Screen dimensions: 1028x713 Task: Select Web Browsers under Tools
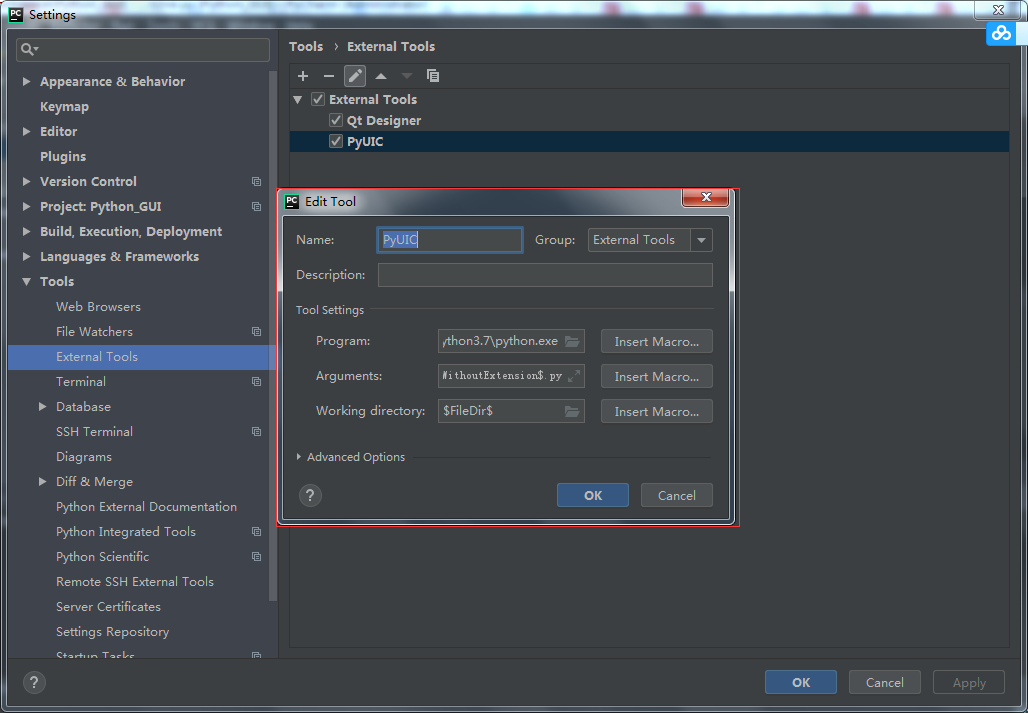click(98, 307)
